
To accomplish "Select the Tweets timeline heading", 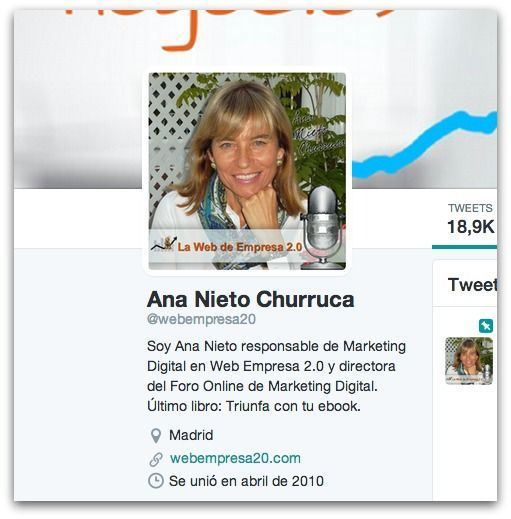I will (472, 284).
